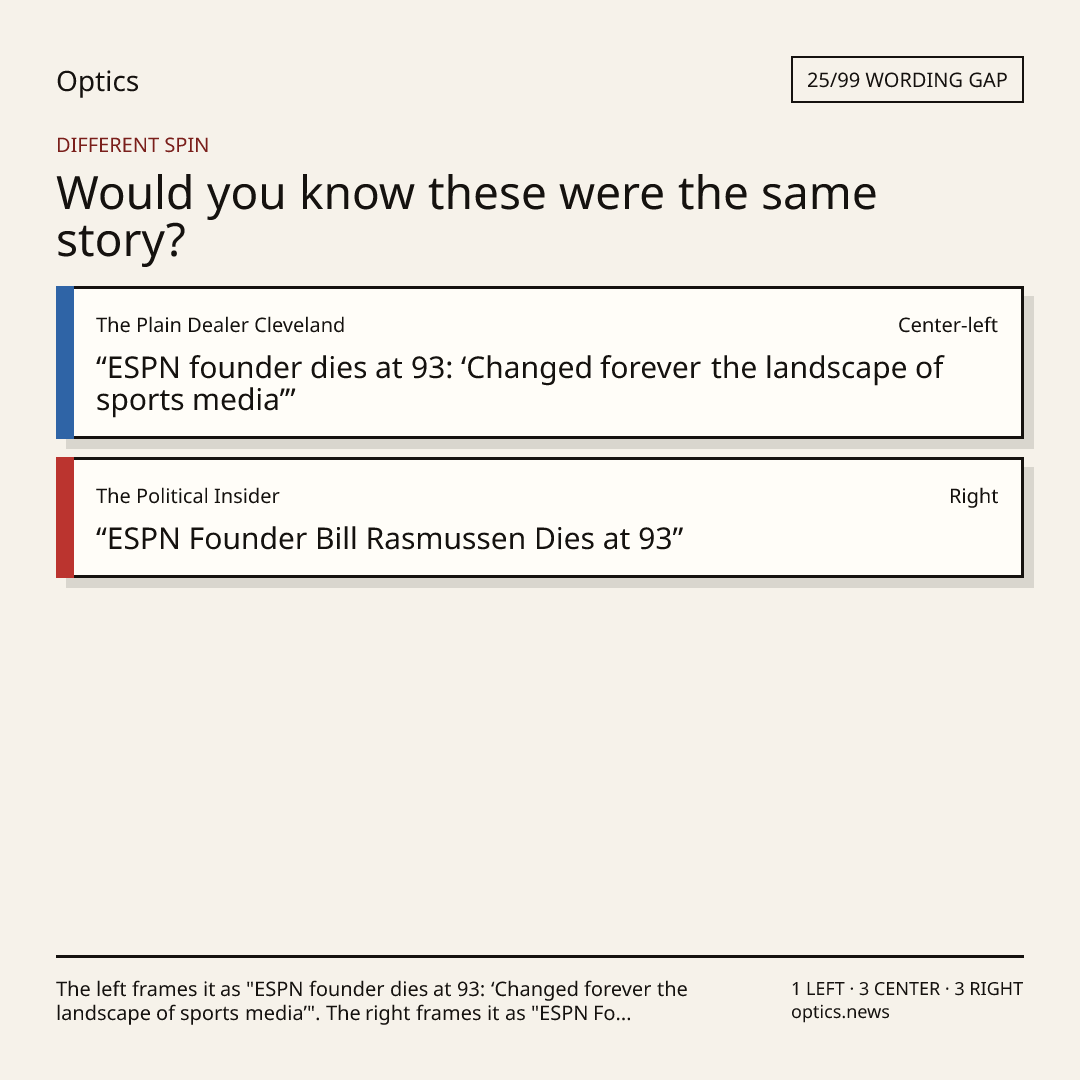Open the optics.news link
Viewport: 1080px width, 1080px height.
click(x=840, y=1012)
